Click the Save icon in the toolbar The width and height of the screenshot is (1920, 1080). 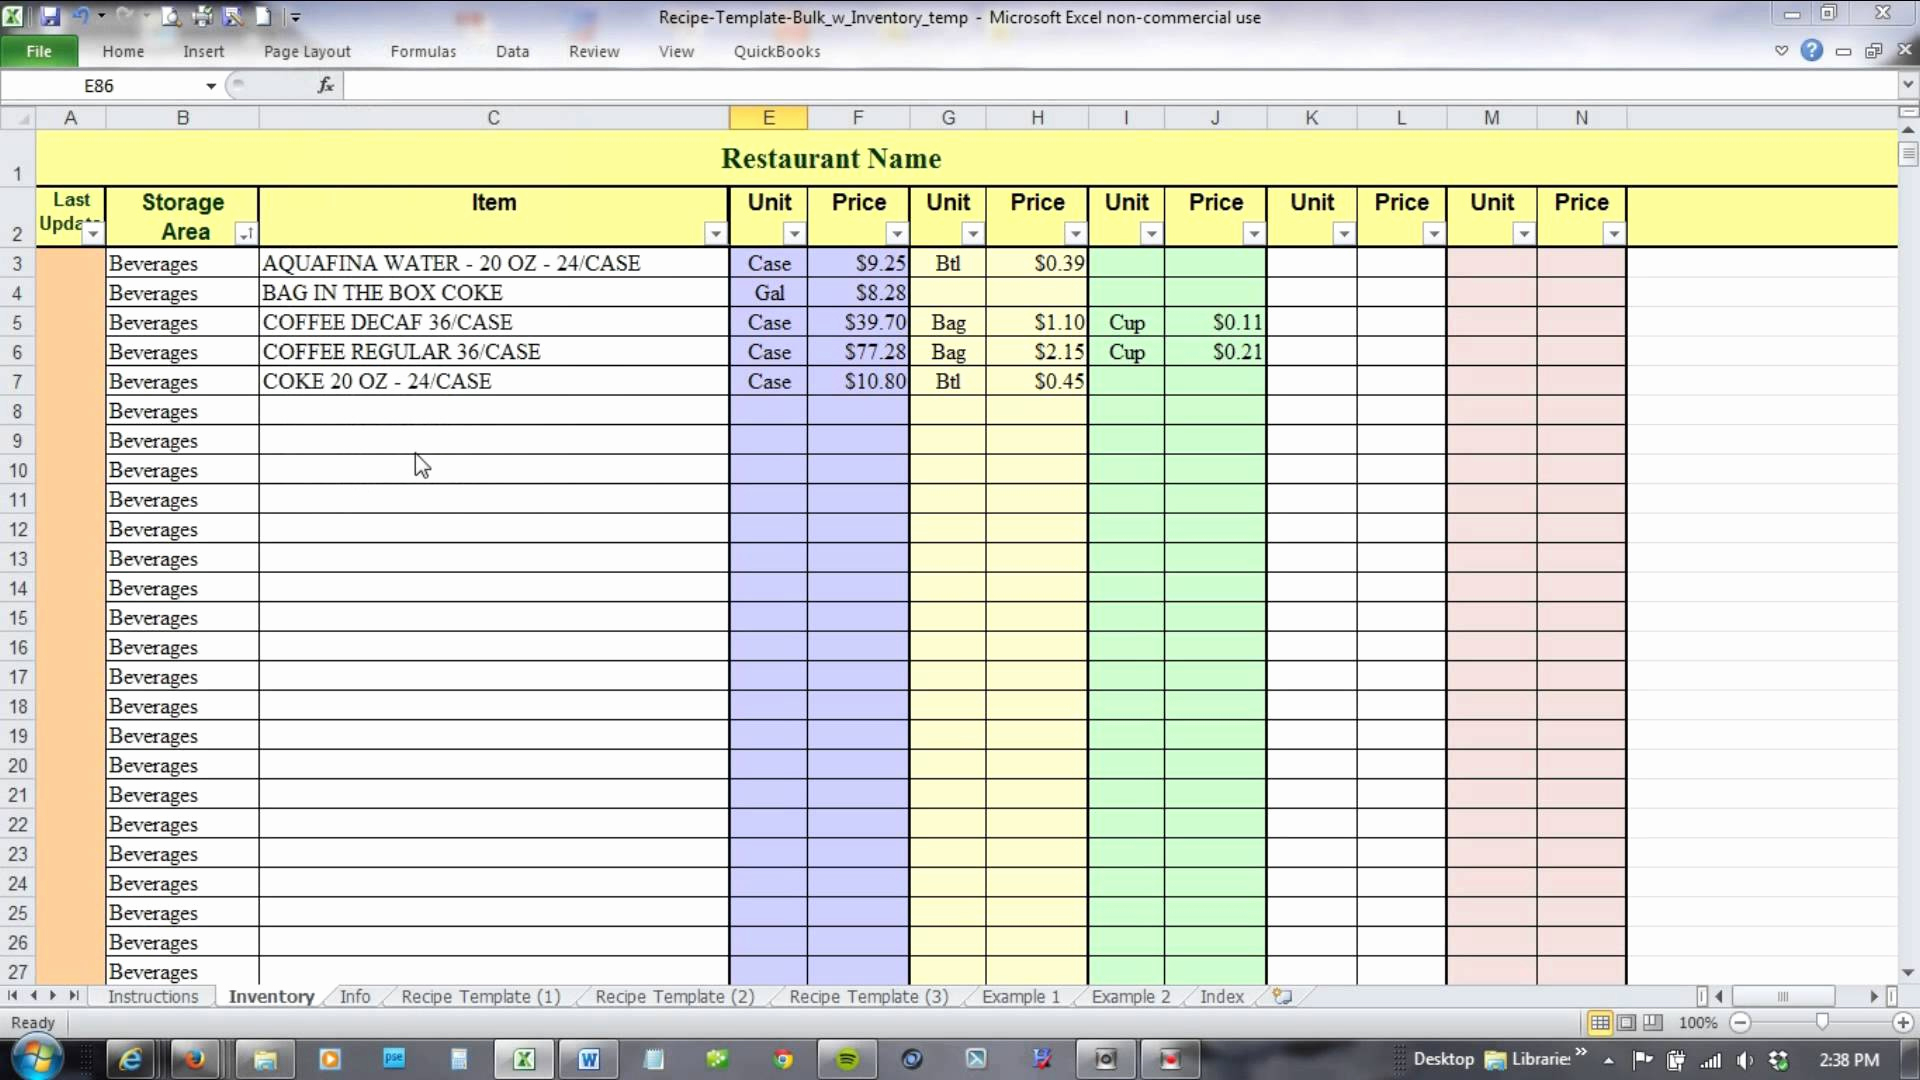pos(47,15)
